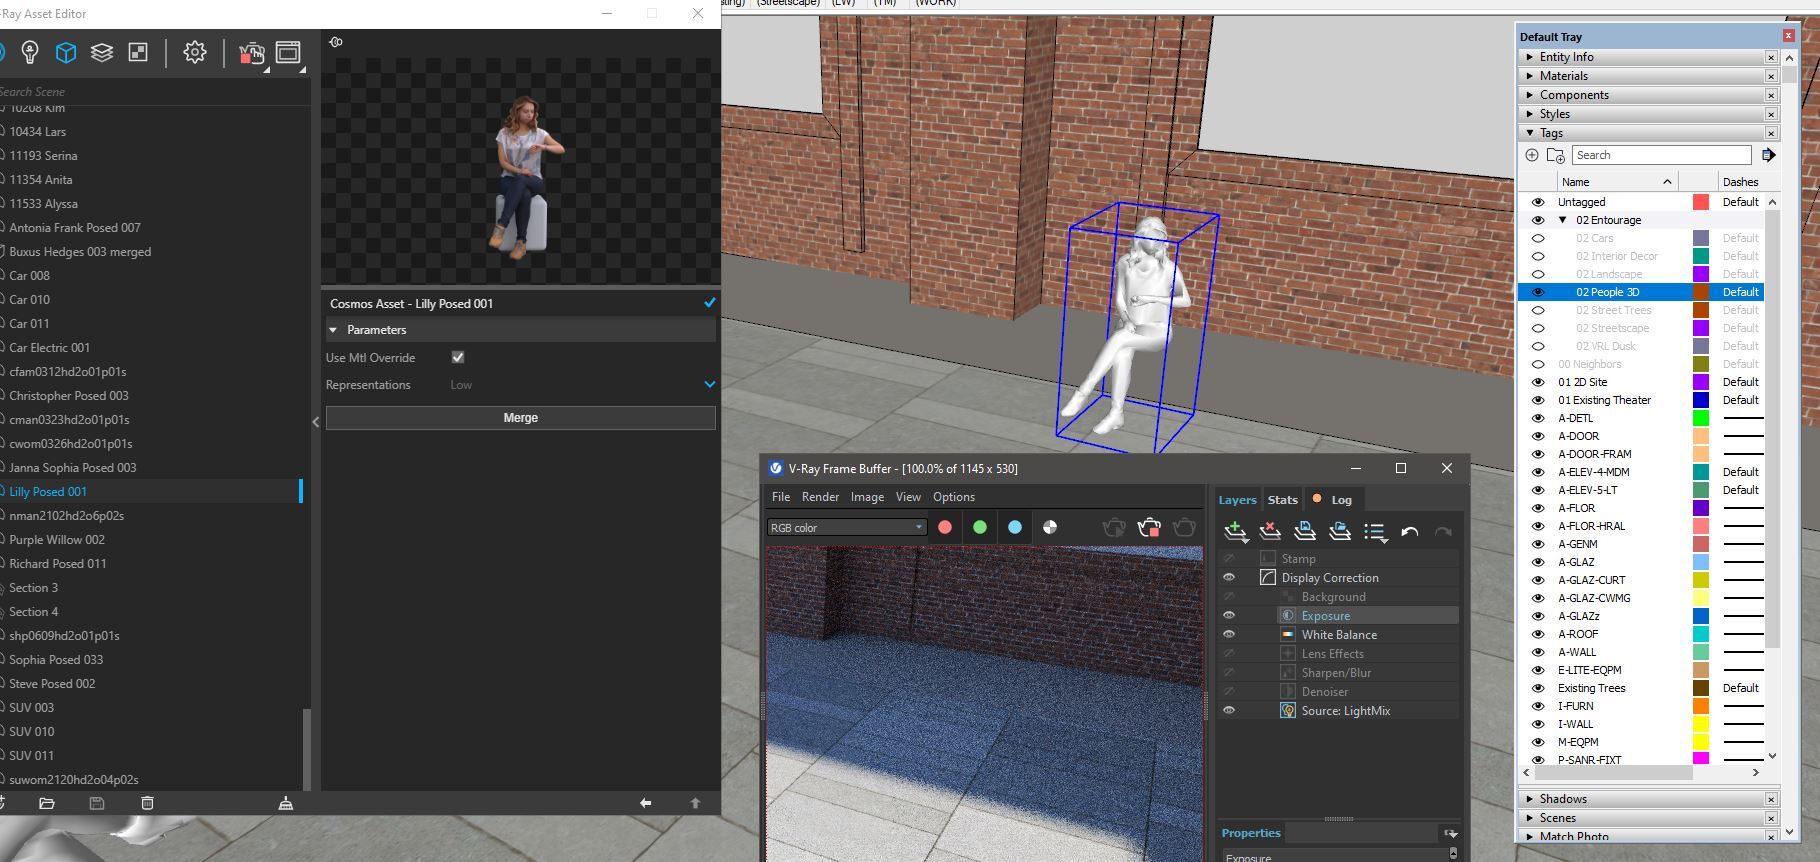1820x862 pixels.
Task: Undo the last layer change
Action: pos(1410,531)
